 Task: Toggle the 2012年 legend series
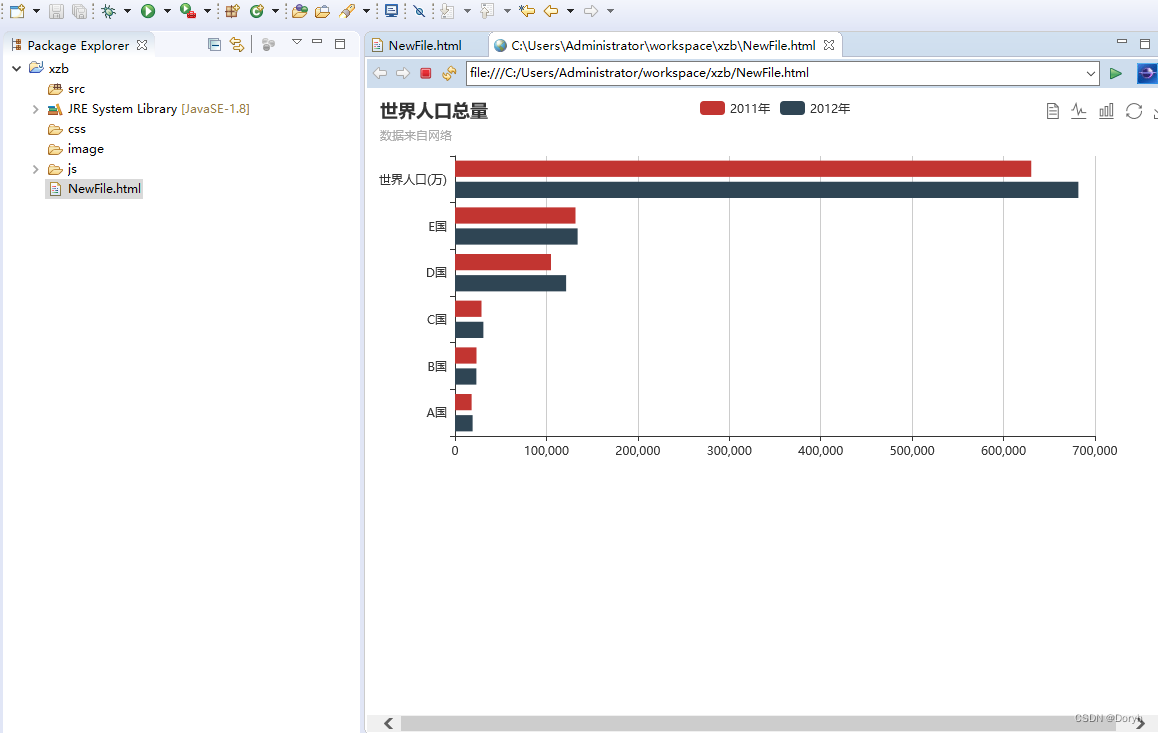click(815, 109)
